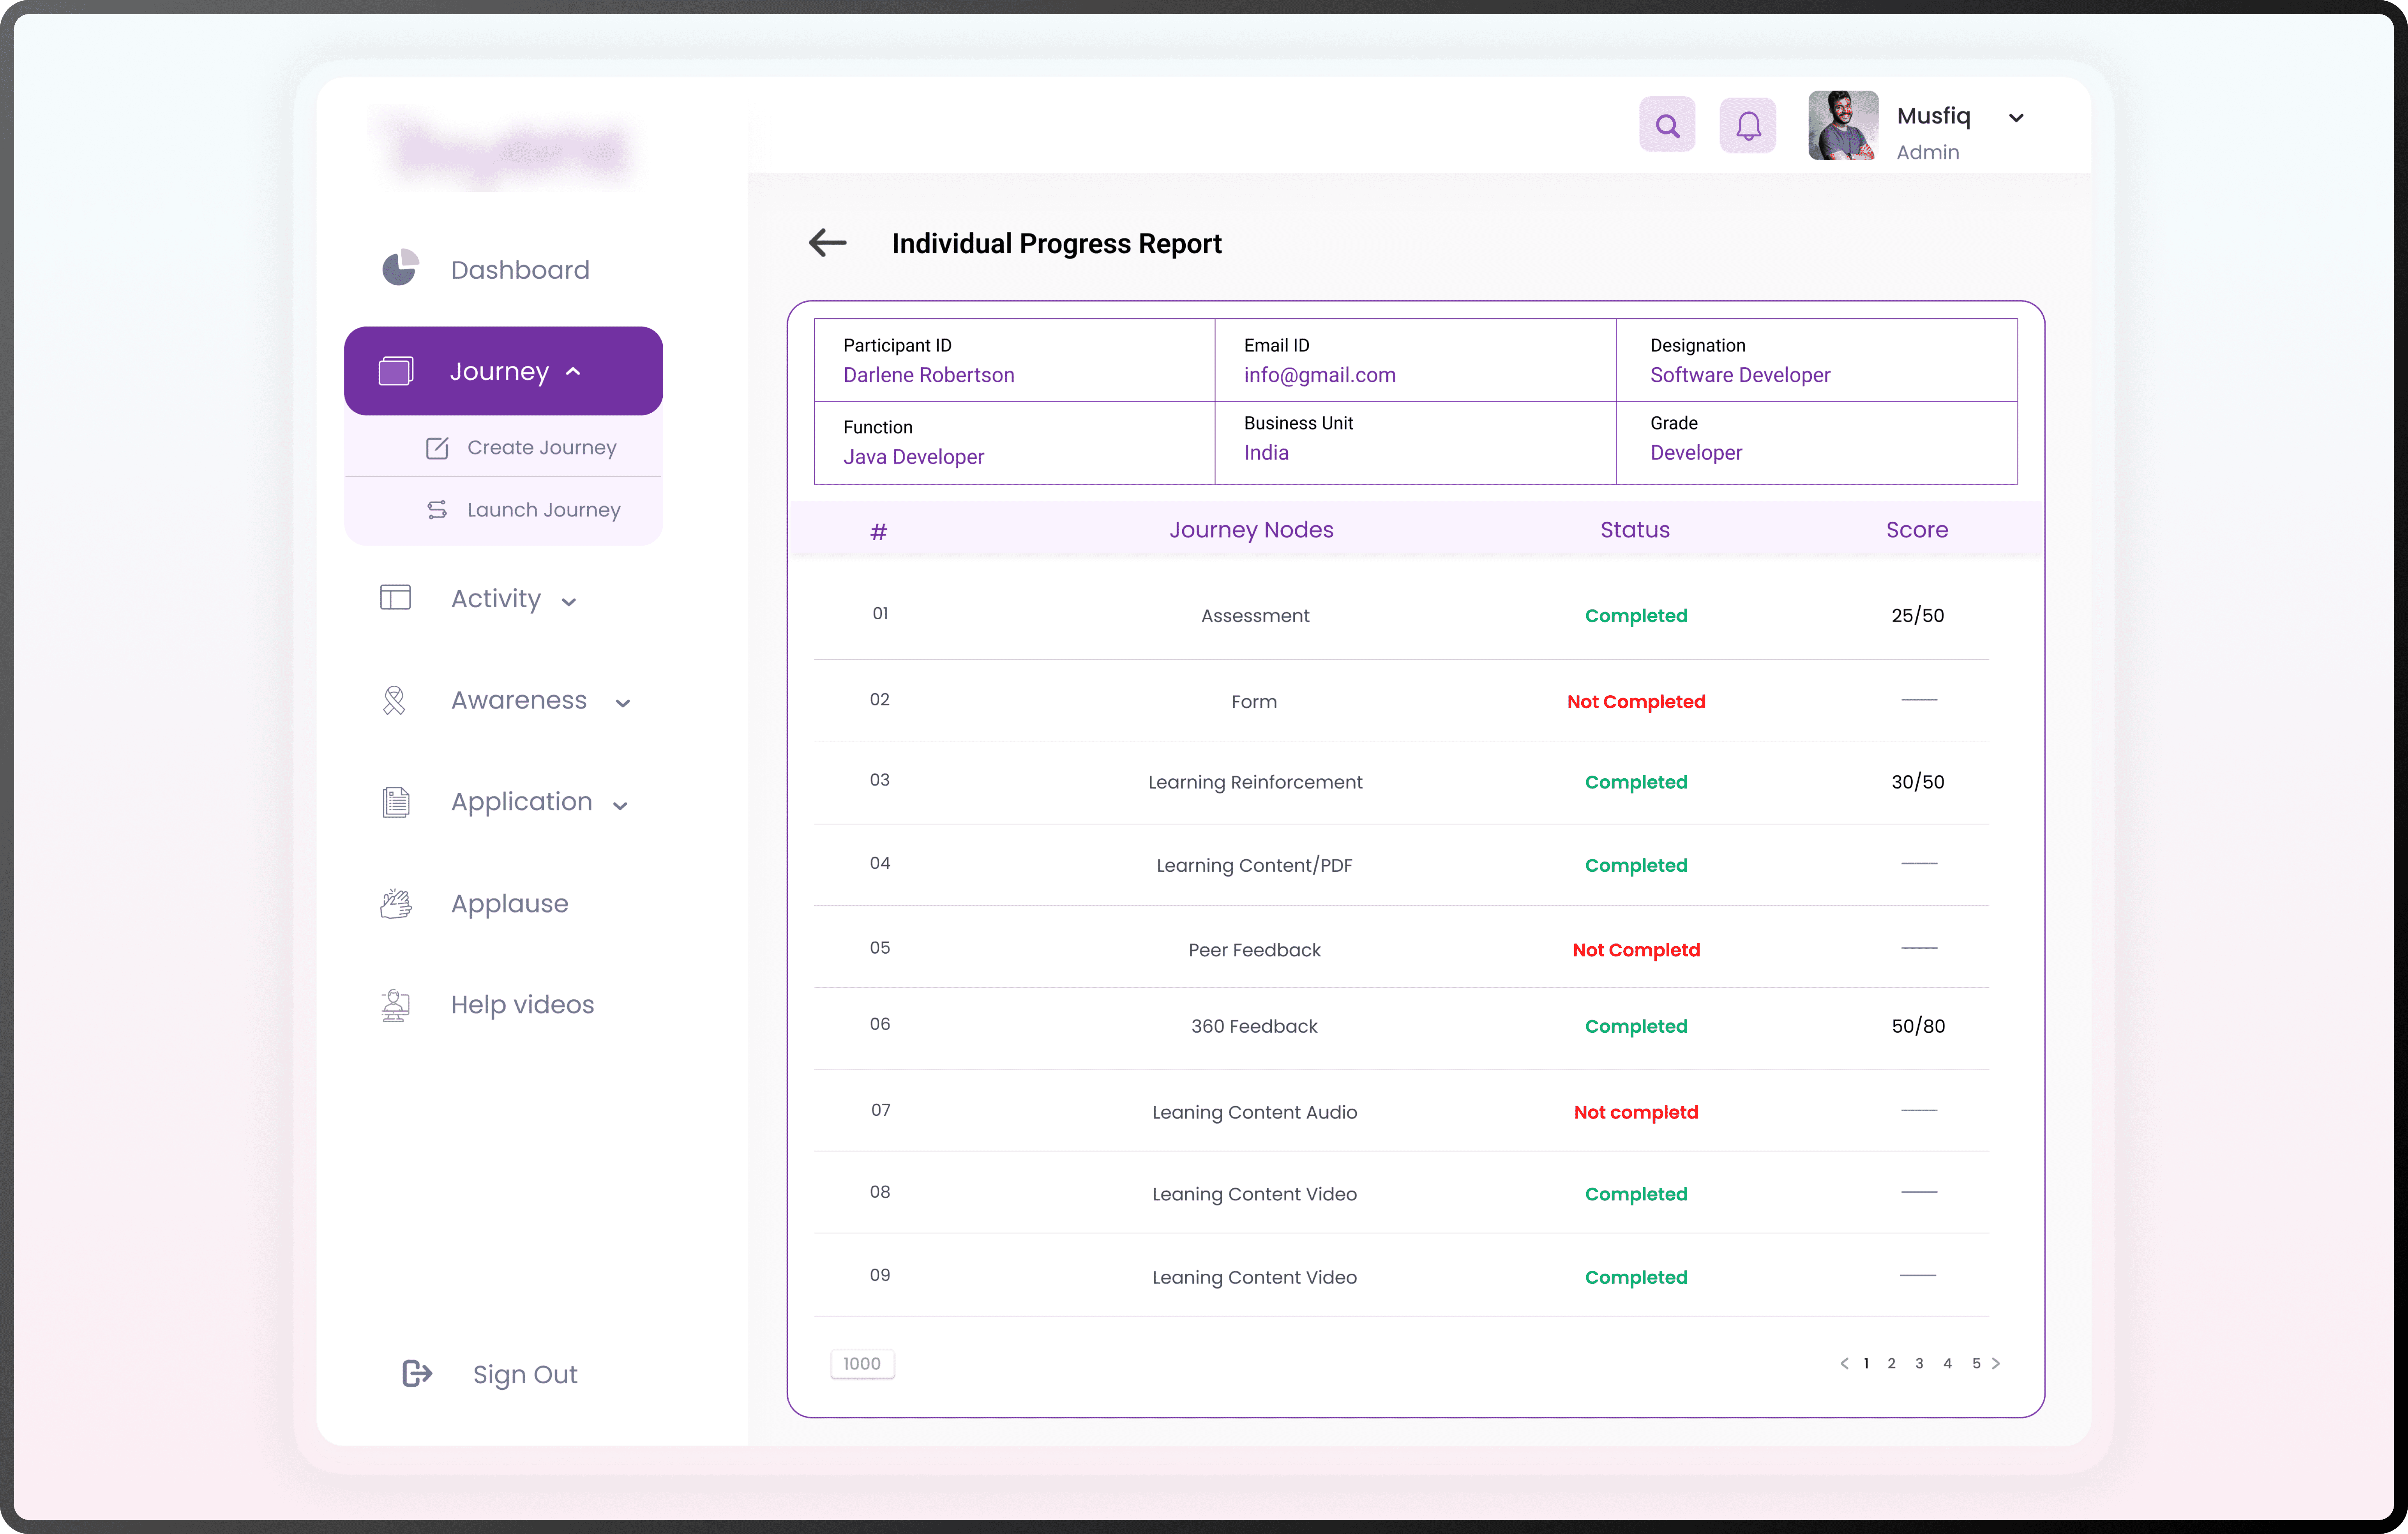The image size is (2408, 1534).
Task: Click the Application document icon
Action: coord(396,802)
